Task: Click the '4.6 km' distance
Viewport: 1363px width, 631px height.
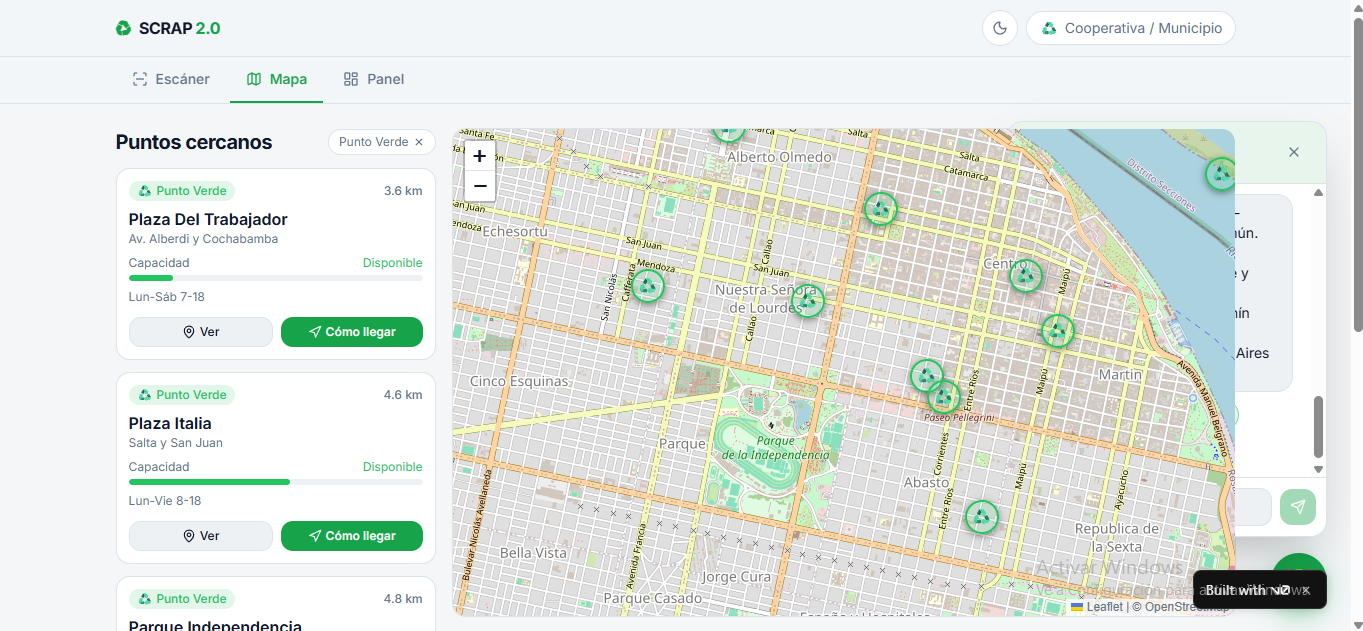Action: [403, 395]
